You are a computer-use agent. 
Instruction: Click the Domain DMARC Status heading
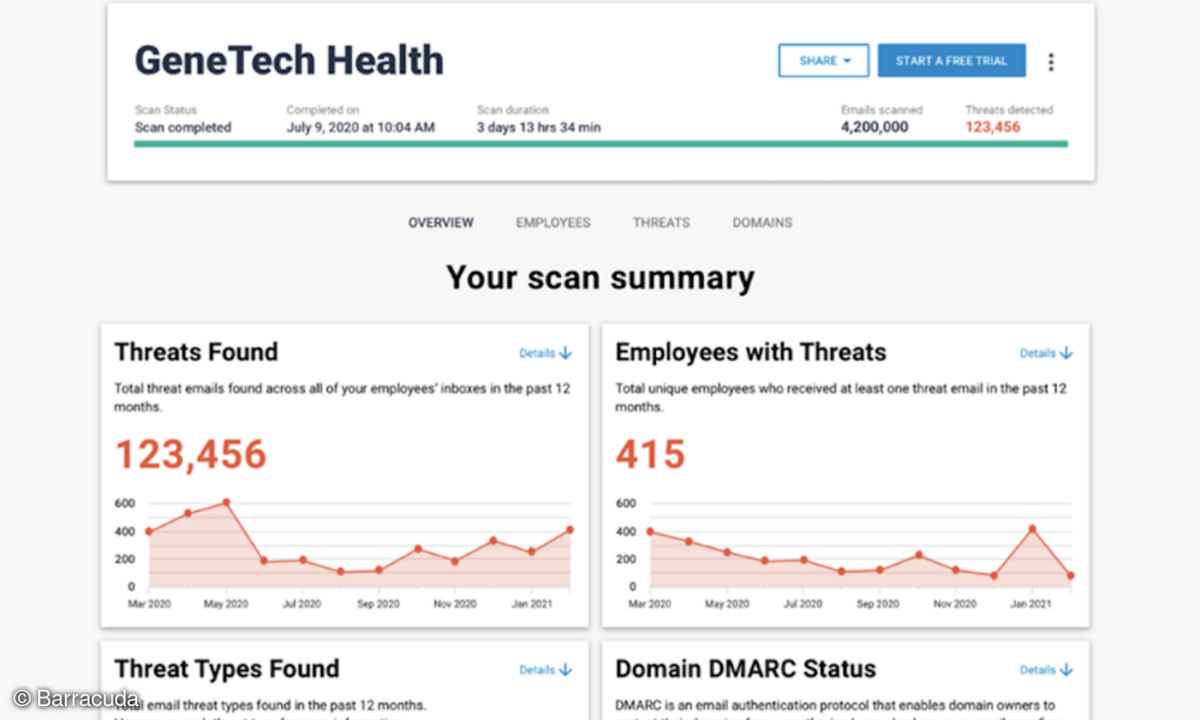click(746, 669)
